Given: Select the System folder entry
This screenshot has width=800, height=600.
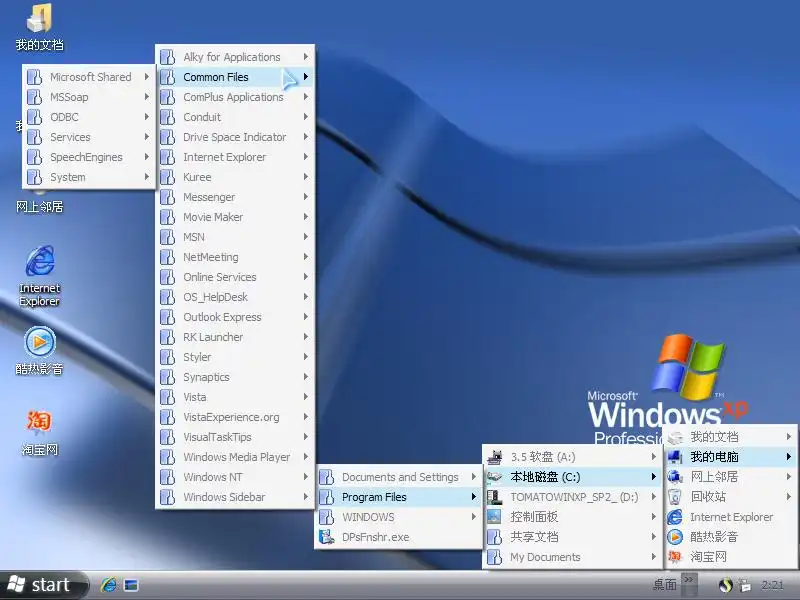Looking at the screenshot, I should pyautogui.click(x=89, y=177).
